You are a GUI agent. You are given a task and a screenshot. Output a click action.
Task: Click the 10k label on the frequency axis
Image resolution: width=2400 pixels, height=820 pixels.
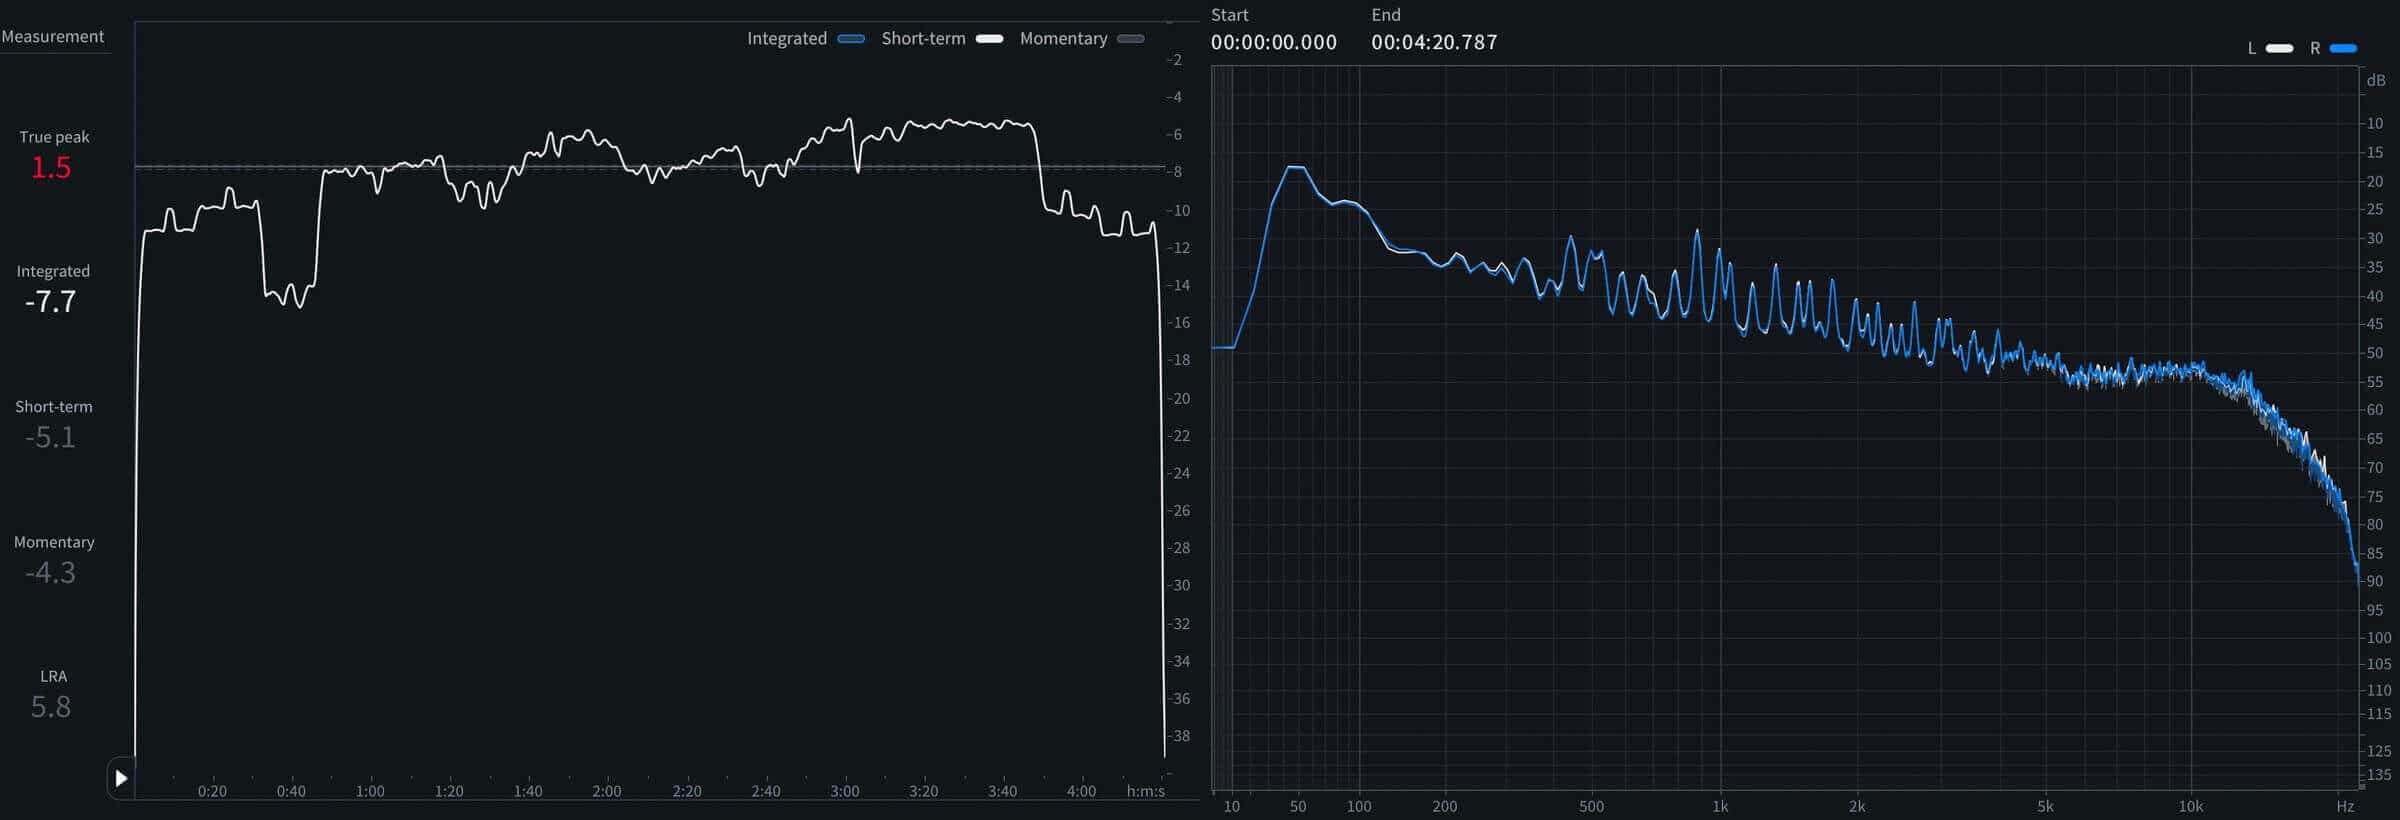point(2191,806)
